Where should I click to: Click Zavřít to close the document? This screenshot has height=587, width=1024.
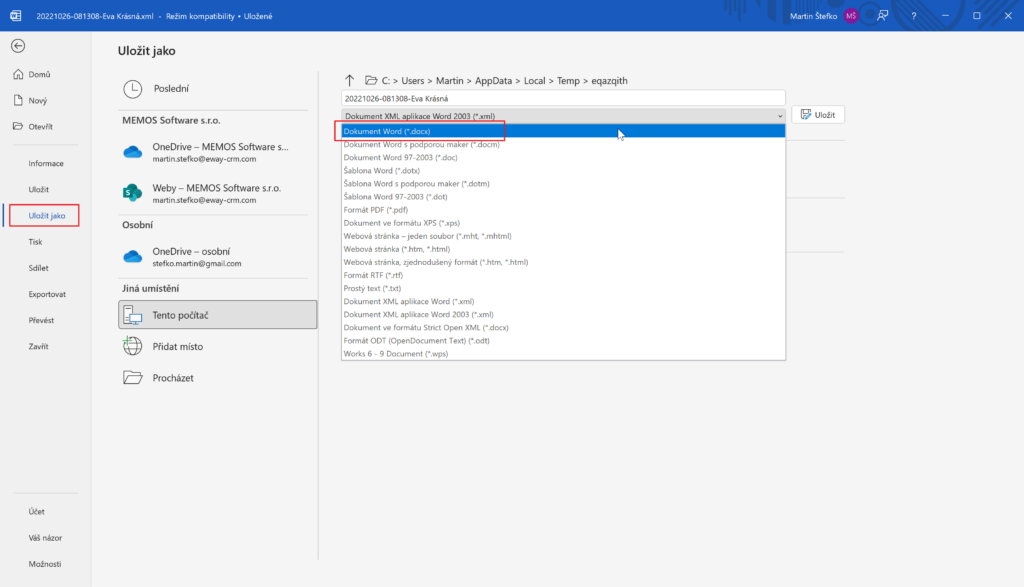(x=39, y=346)
